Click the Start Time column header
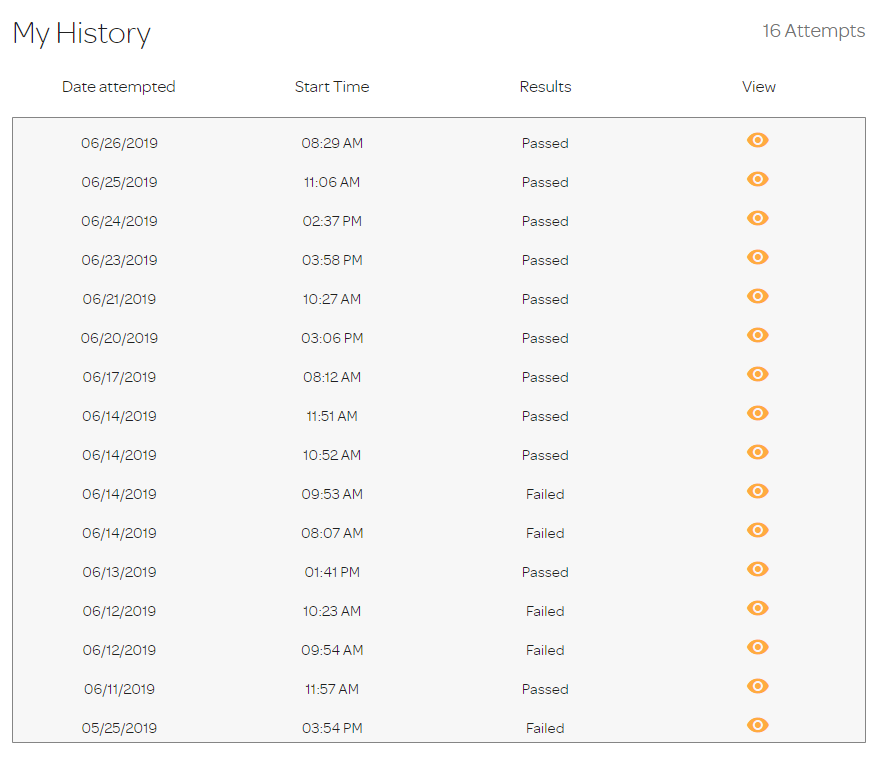The width and height of the screenshot is (878, 758). pyautogui.click(x=332, y=87)
